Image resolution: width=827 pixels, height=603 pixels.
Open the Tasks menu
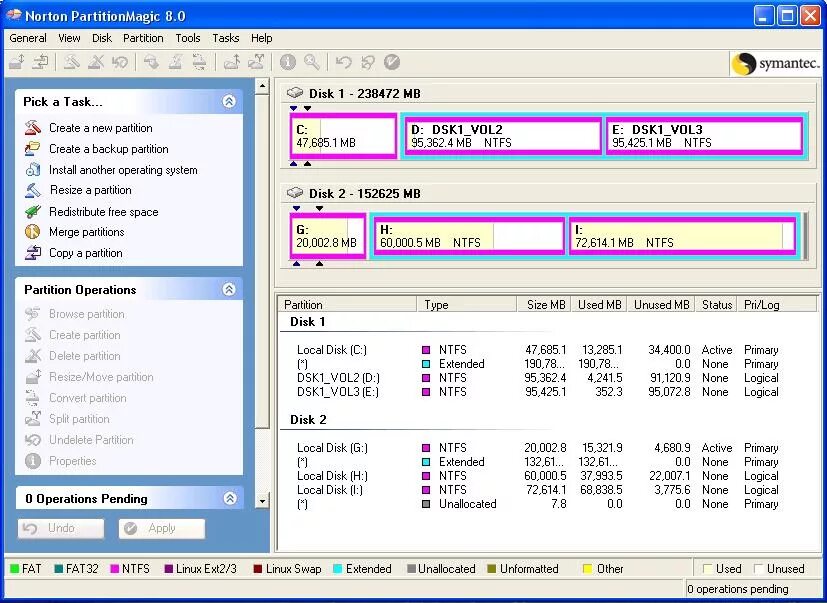(x=226, y=38)
